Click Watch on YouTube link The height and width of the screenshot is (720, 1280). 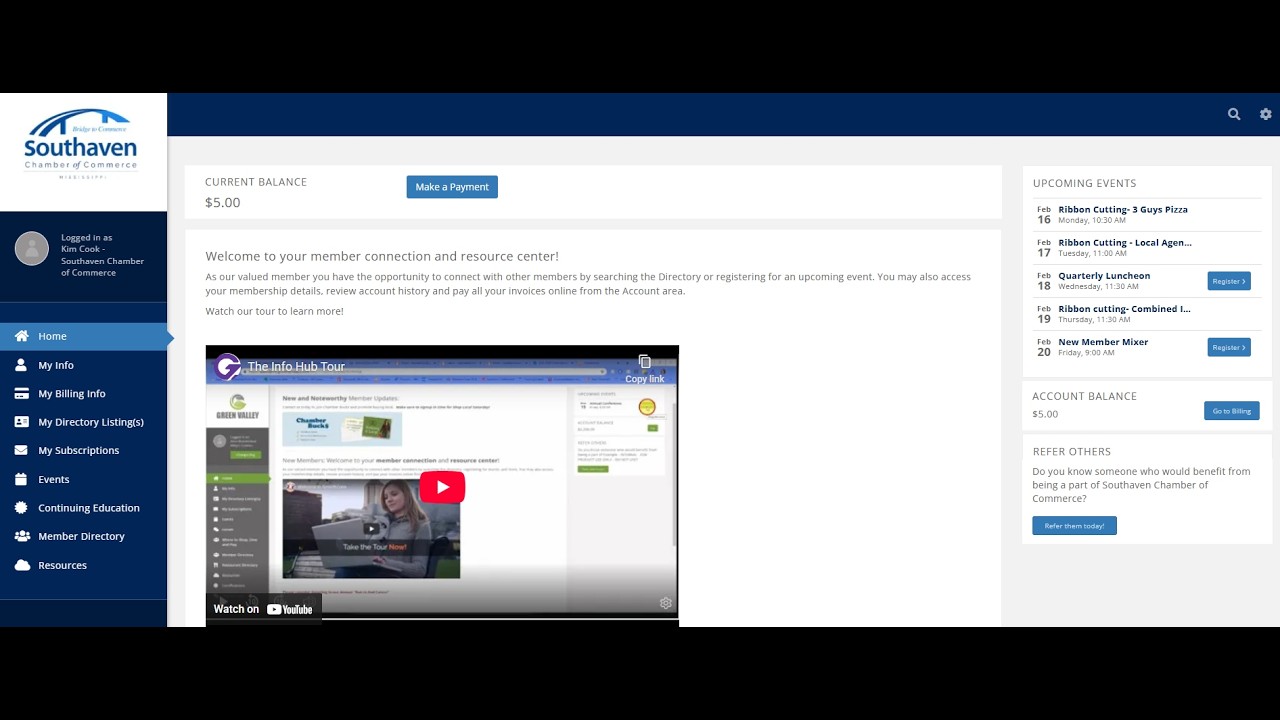(263, 609)
